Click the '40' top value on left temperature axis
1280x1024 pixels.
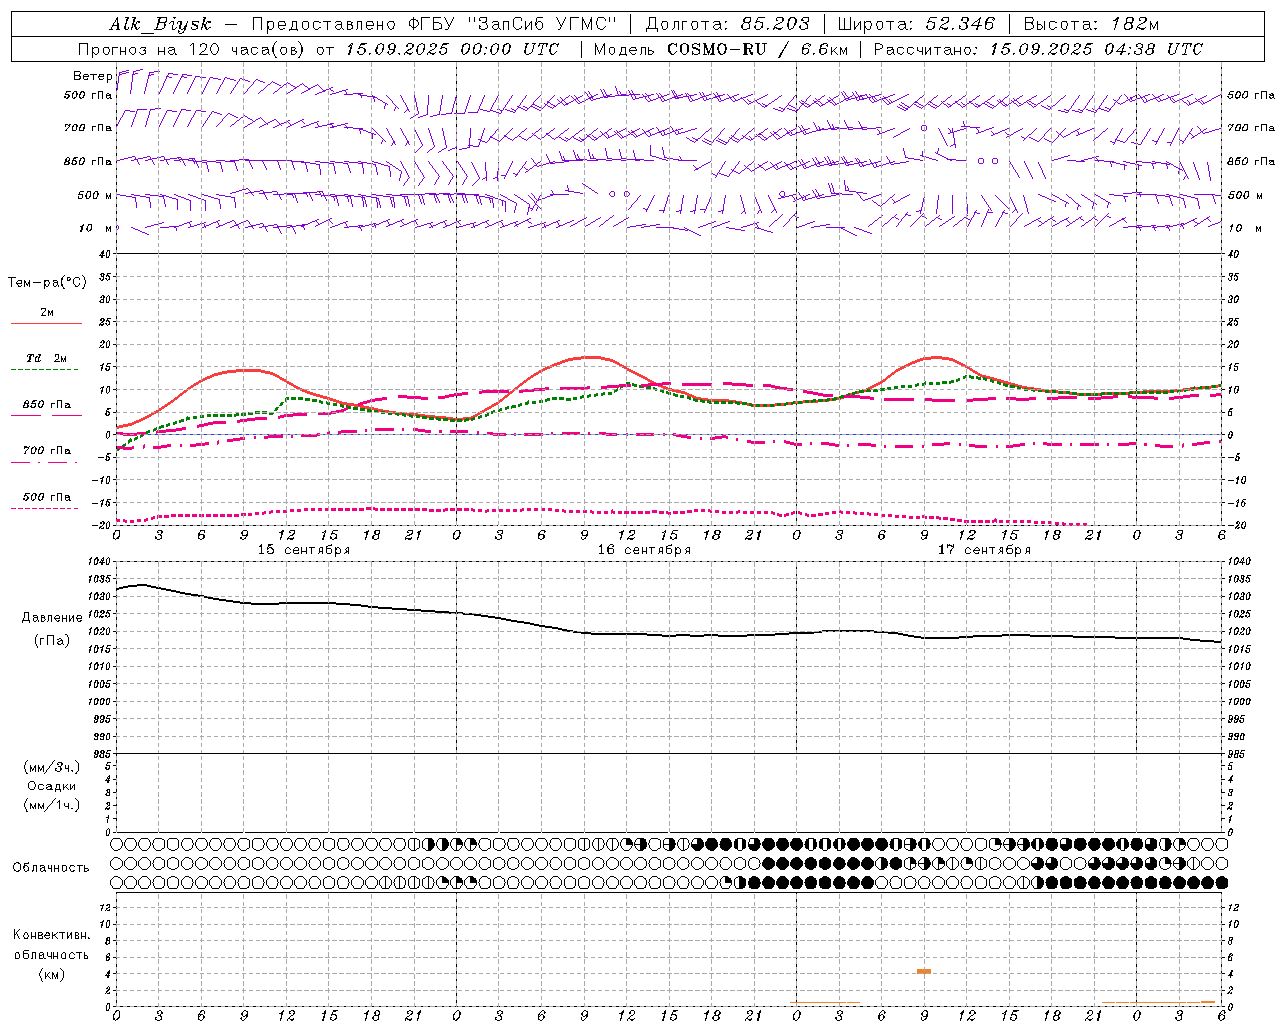[x=104, y=255]
